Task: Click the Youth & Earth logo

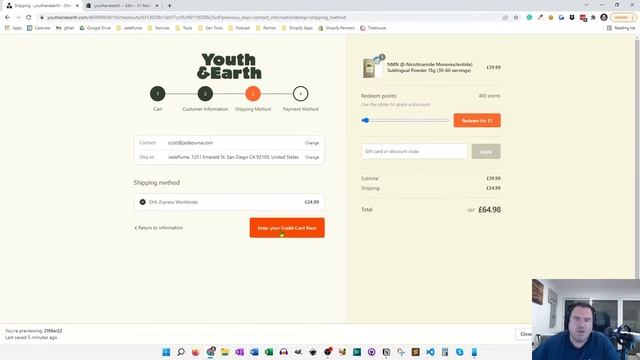Action: click(x=229, y=66)
